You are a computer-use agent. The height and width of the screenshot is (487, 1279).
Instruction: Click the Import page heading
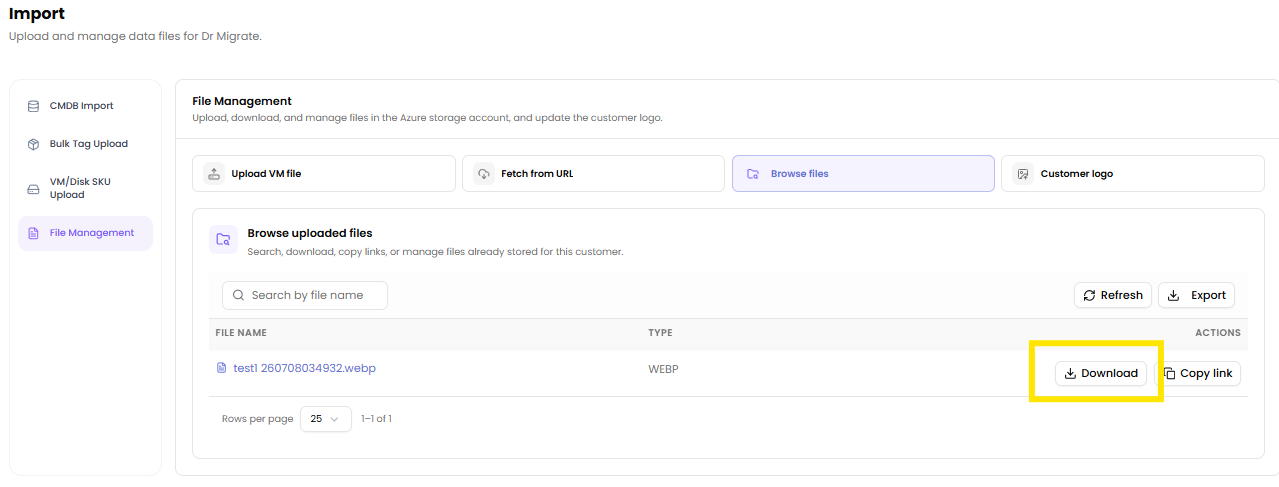click(x=37, y=14)
